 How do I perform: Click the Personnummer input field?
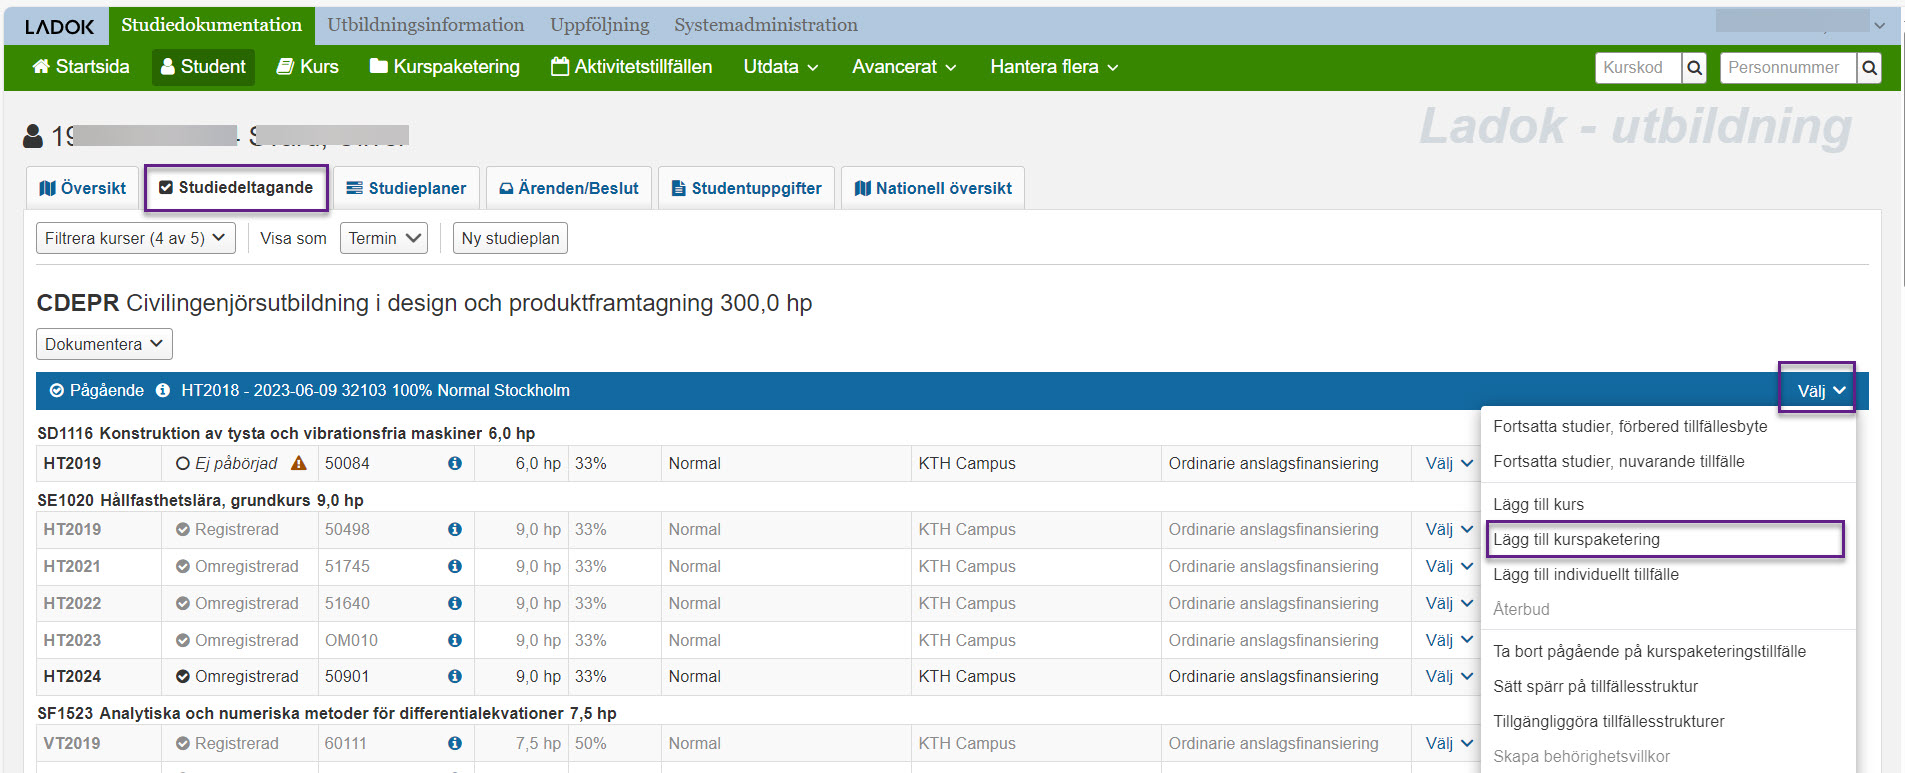(1788, 68)
